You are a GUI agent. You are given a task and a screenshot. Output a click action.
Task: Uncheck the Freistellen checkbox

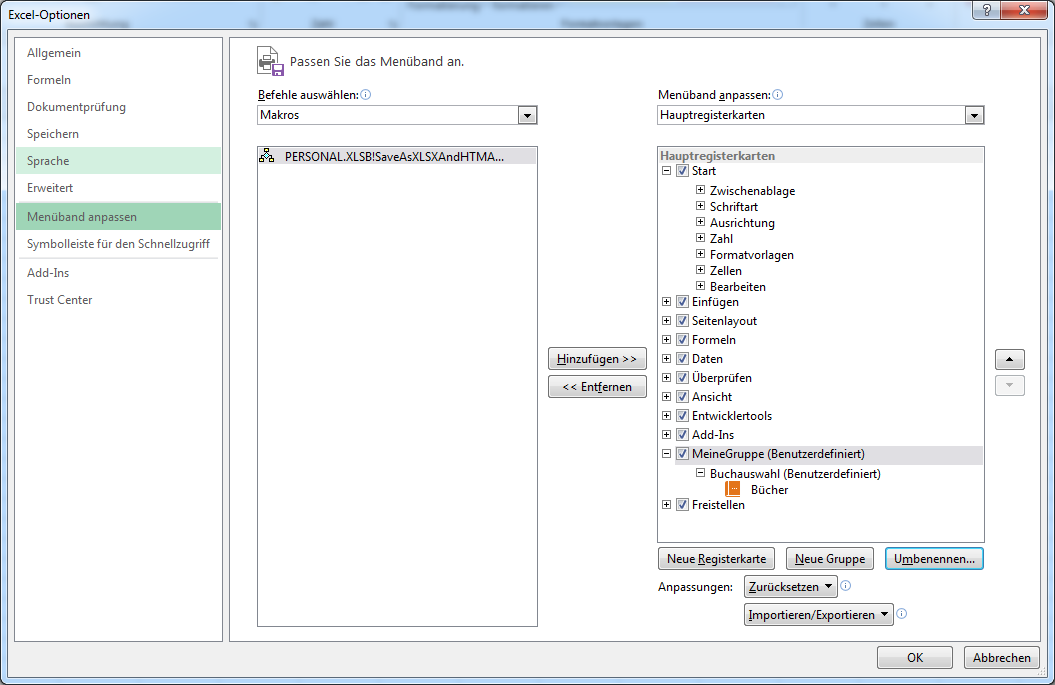click(x=682, y=505)
